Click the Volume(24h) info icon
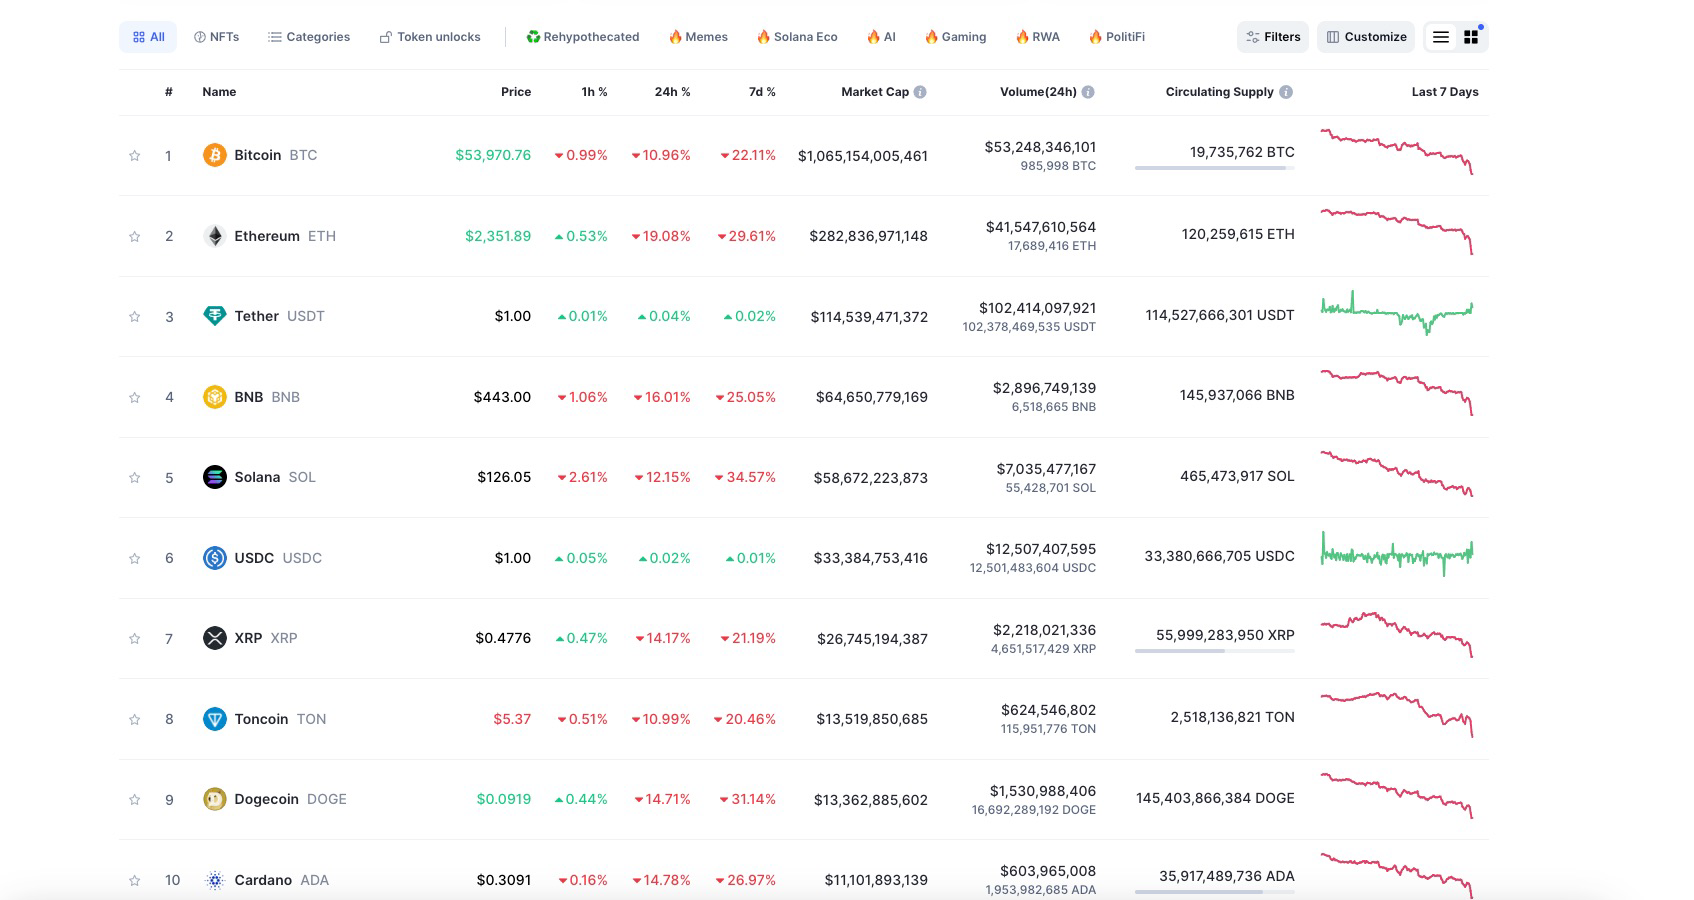 [1088, 92]
